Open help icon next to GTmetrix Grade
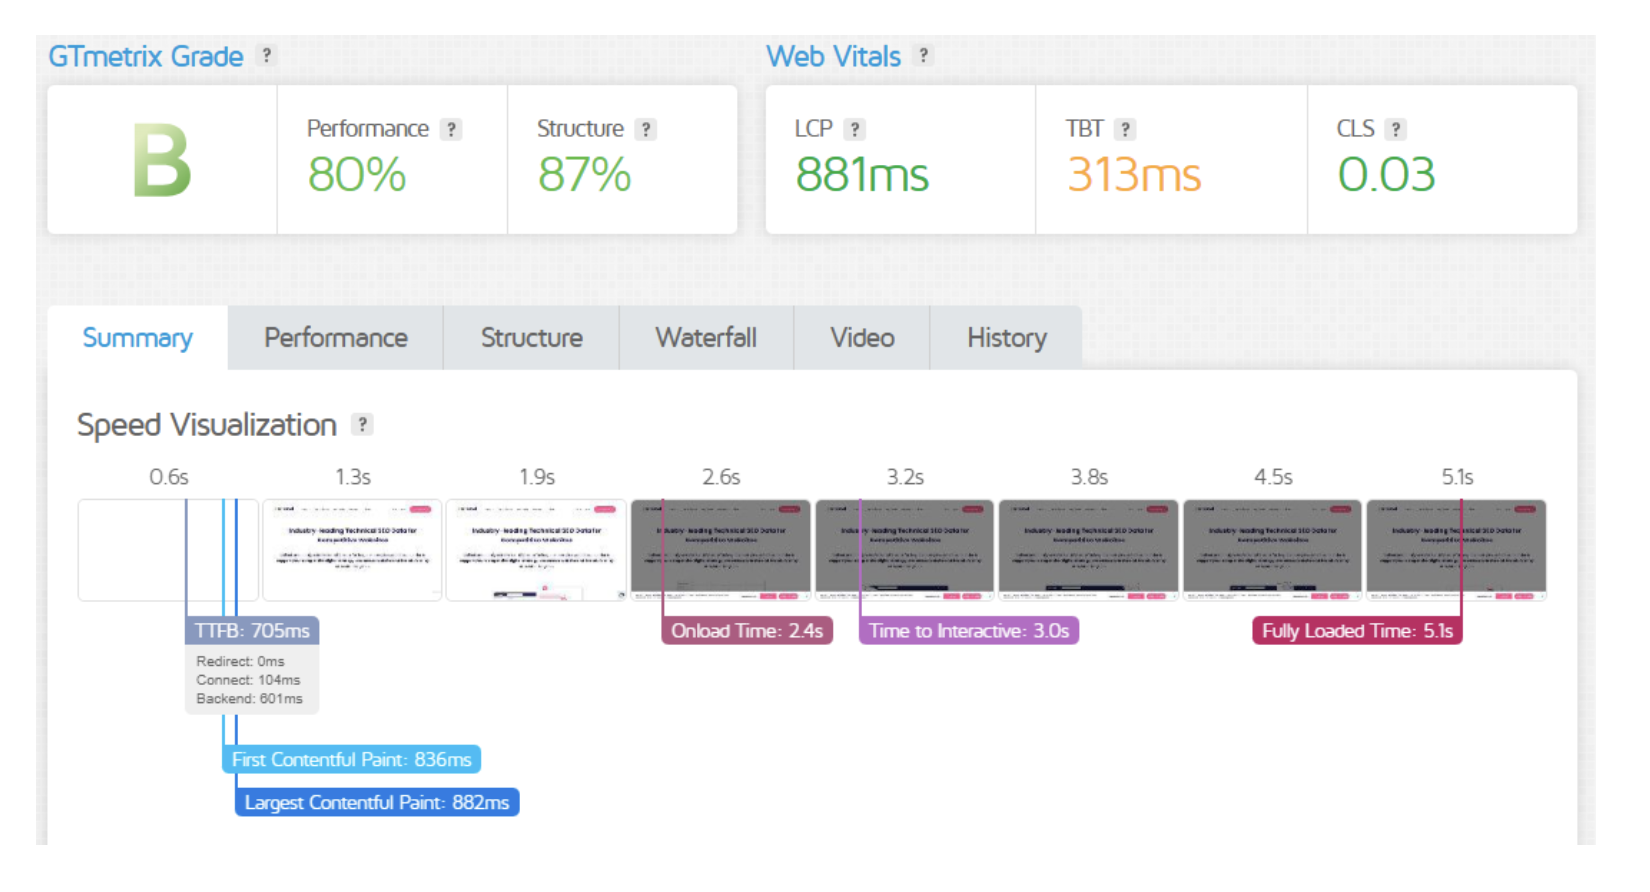 click(266, 56)
